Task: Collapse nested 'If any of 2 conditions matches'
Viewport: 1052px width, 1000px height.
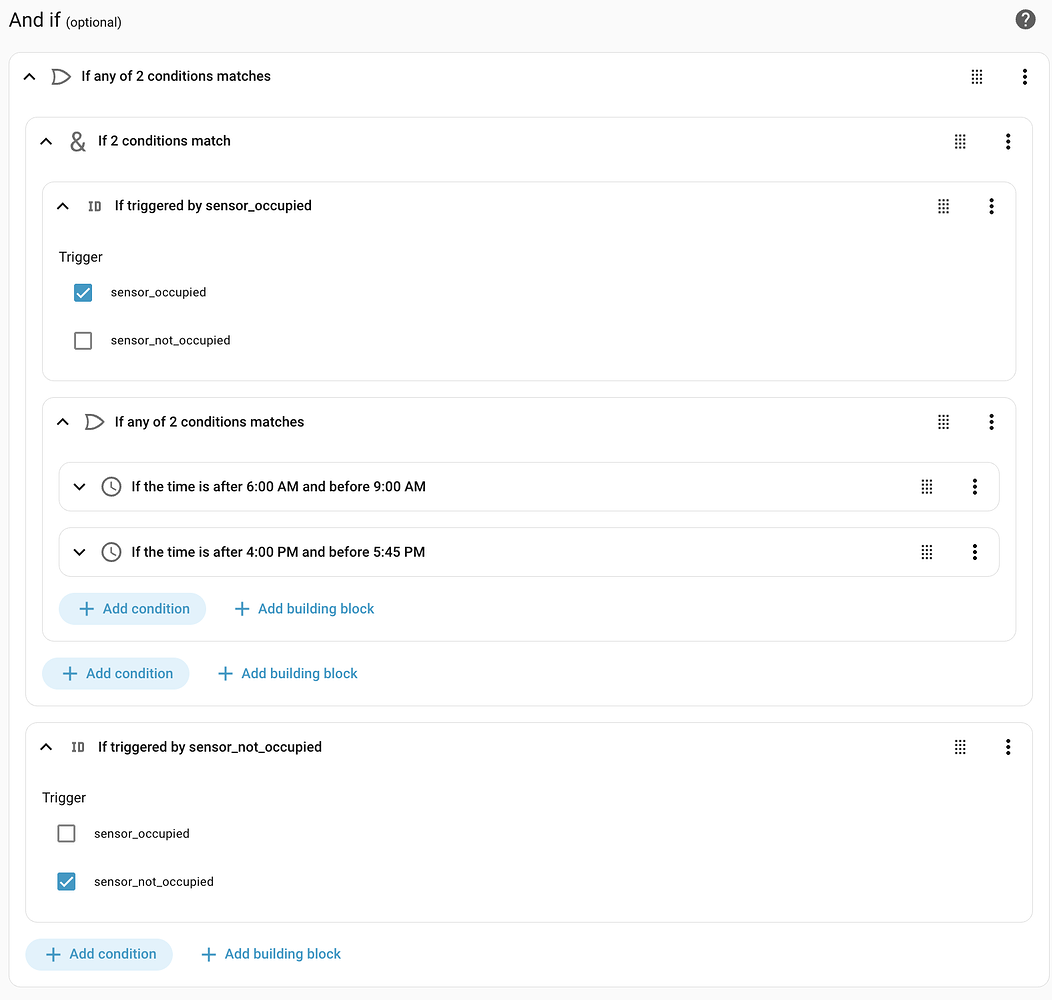Action: coord(63,421)
